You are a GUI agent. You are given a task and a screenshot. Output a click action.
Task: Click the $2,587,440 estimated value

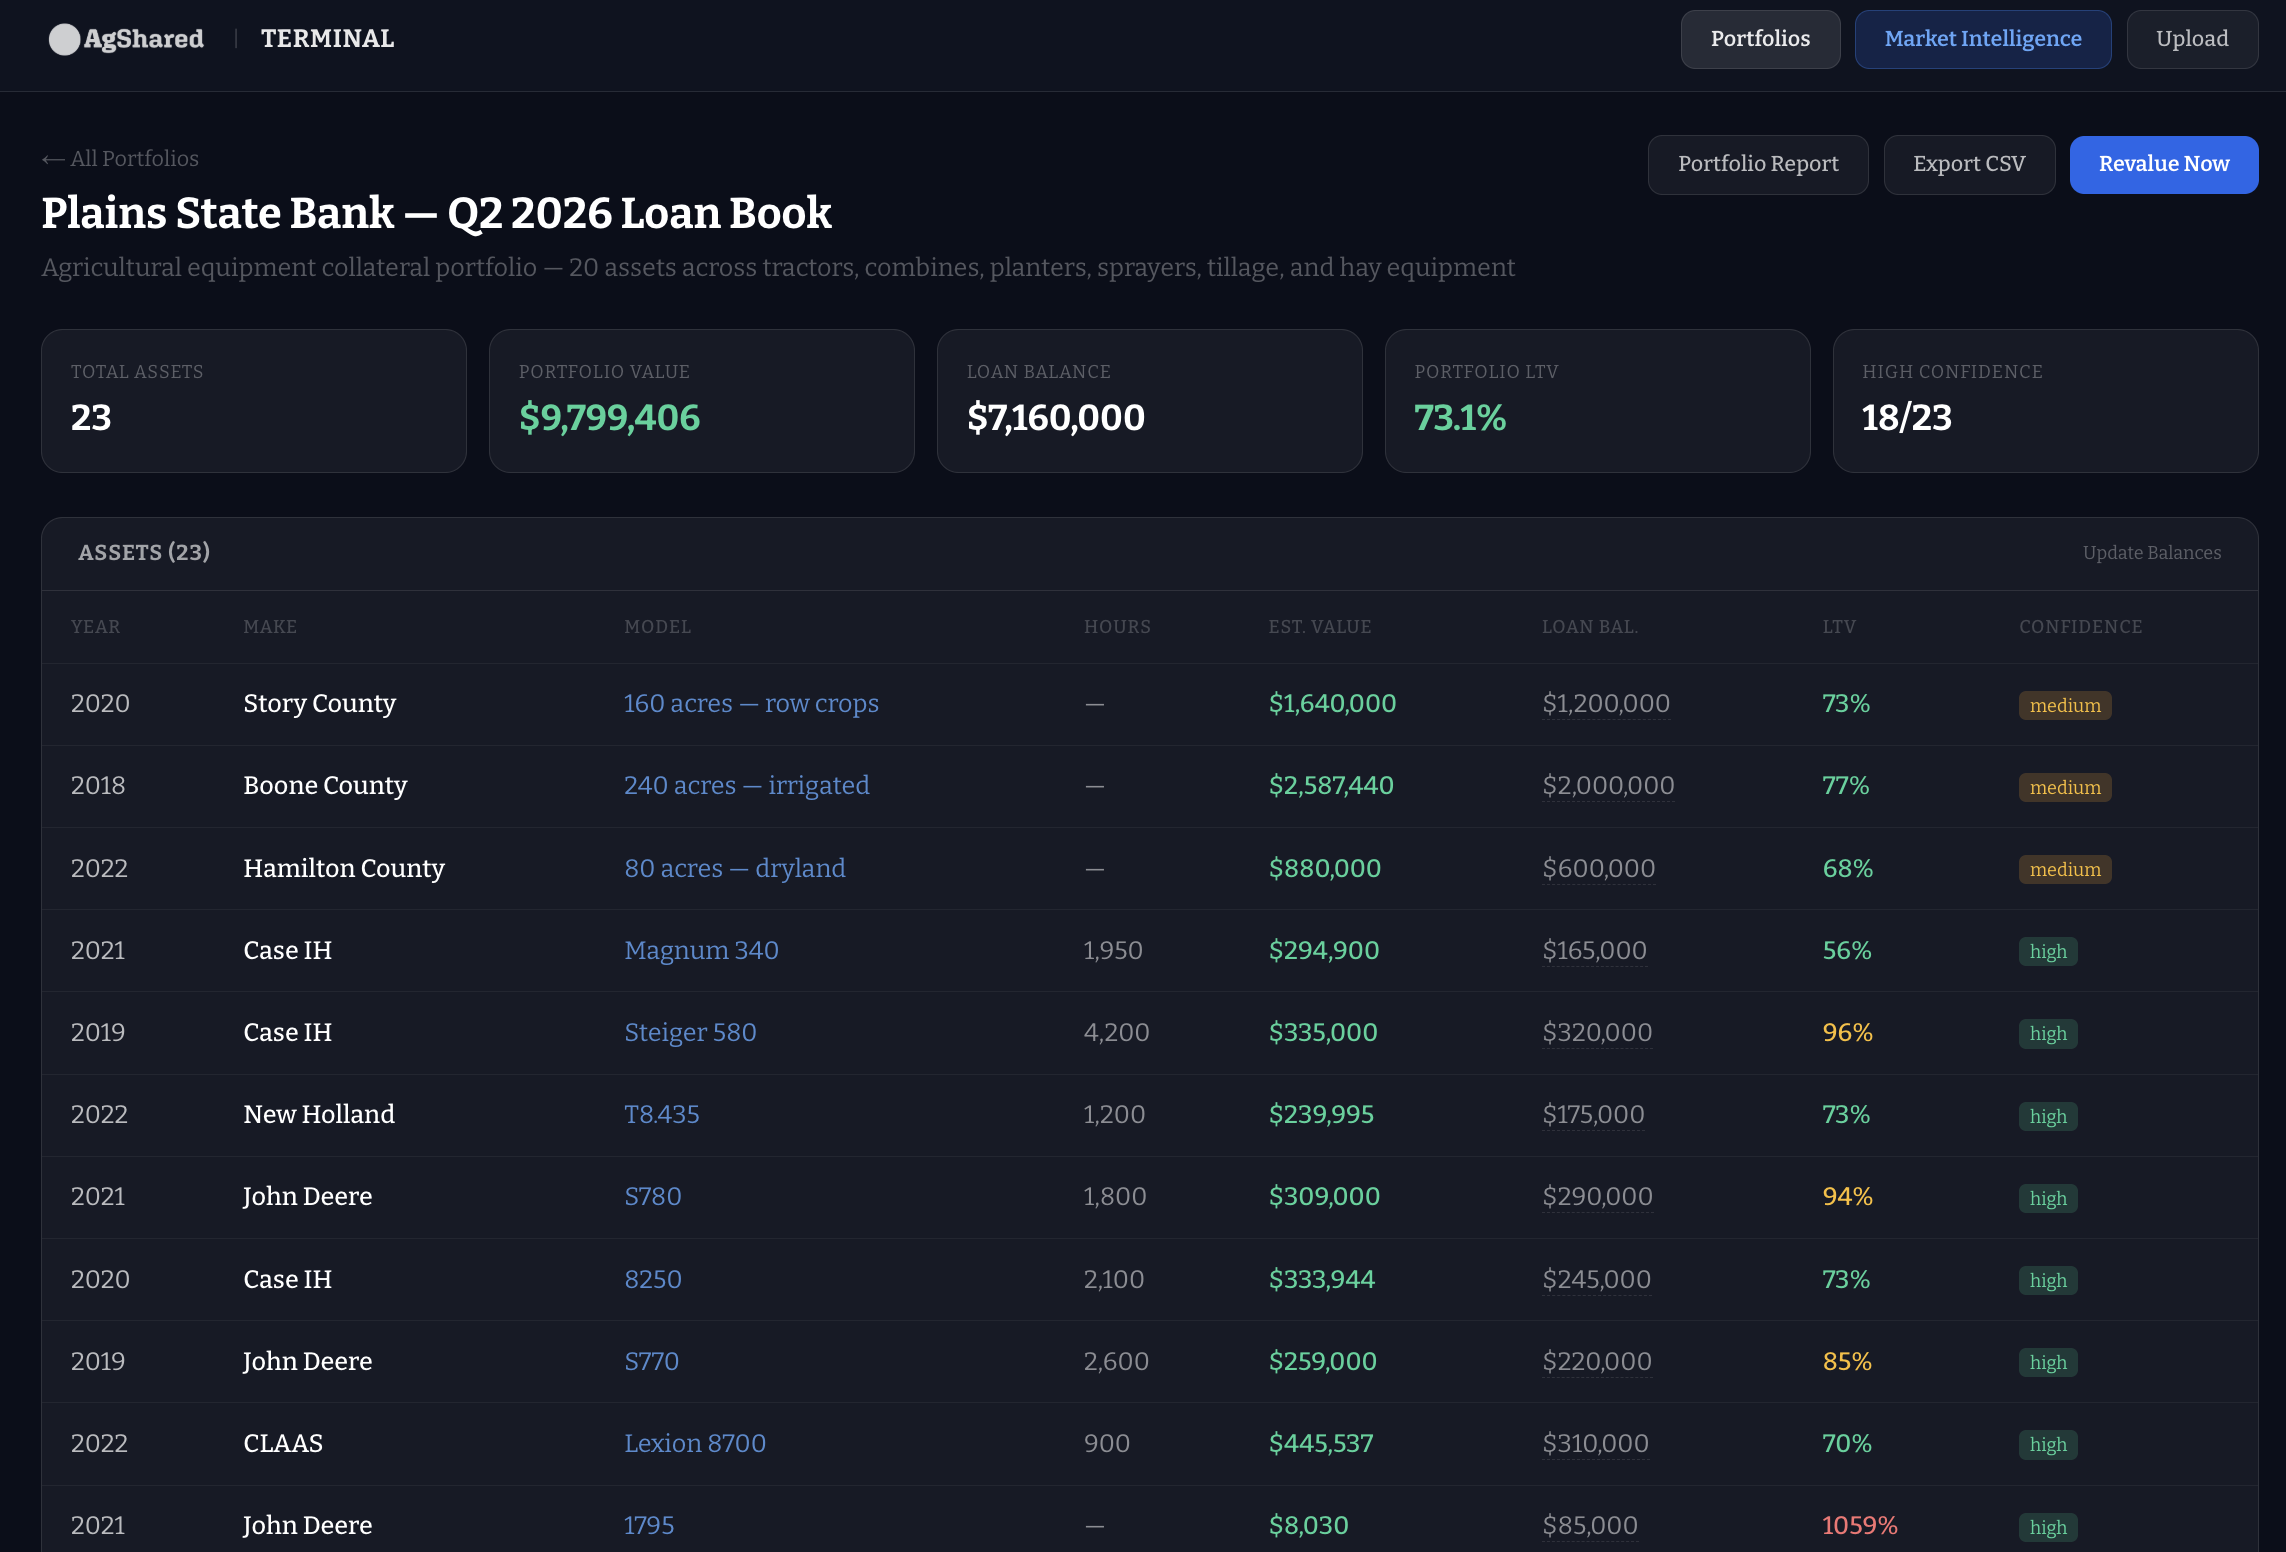(x=1331, y=785)
